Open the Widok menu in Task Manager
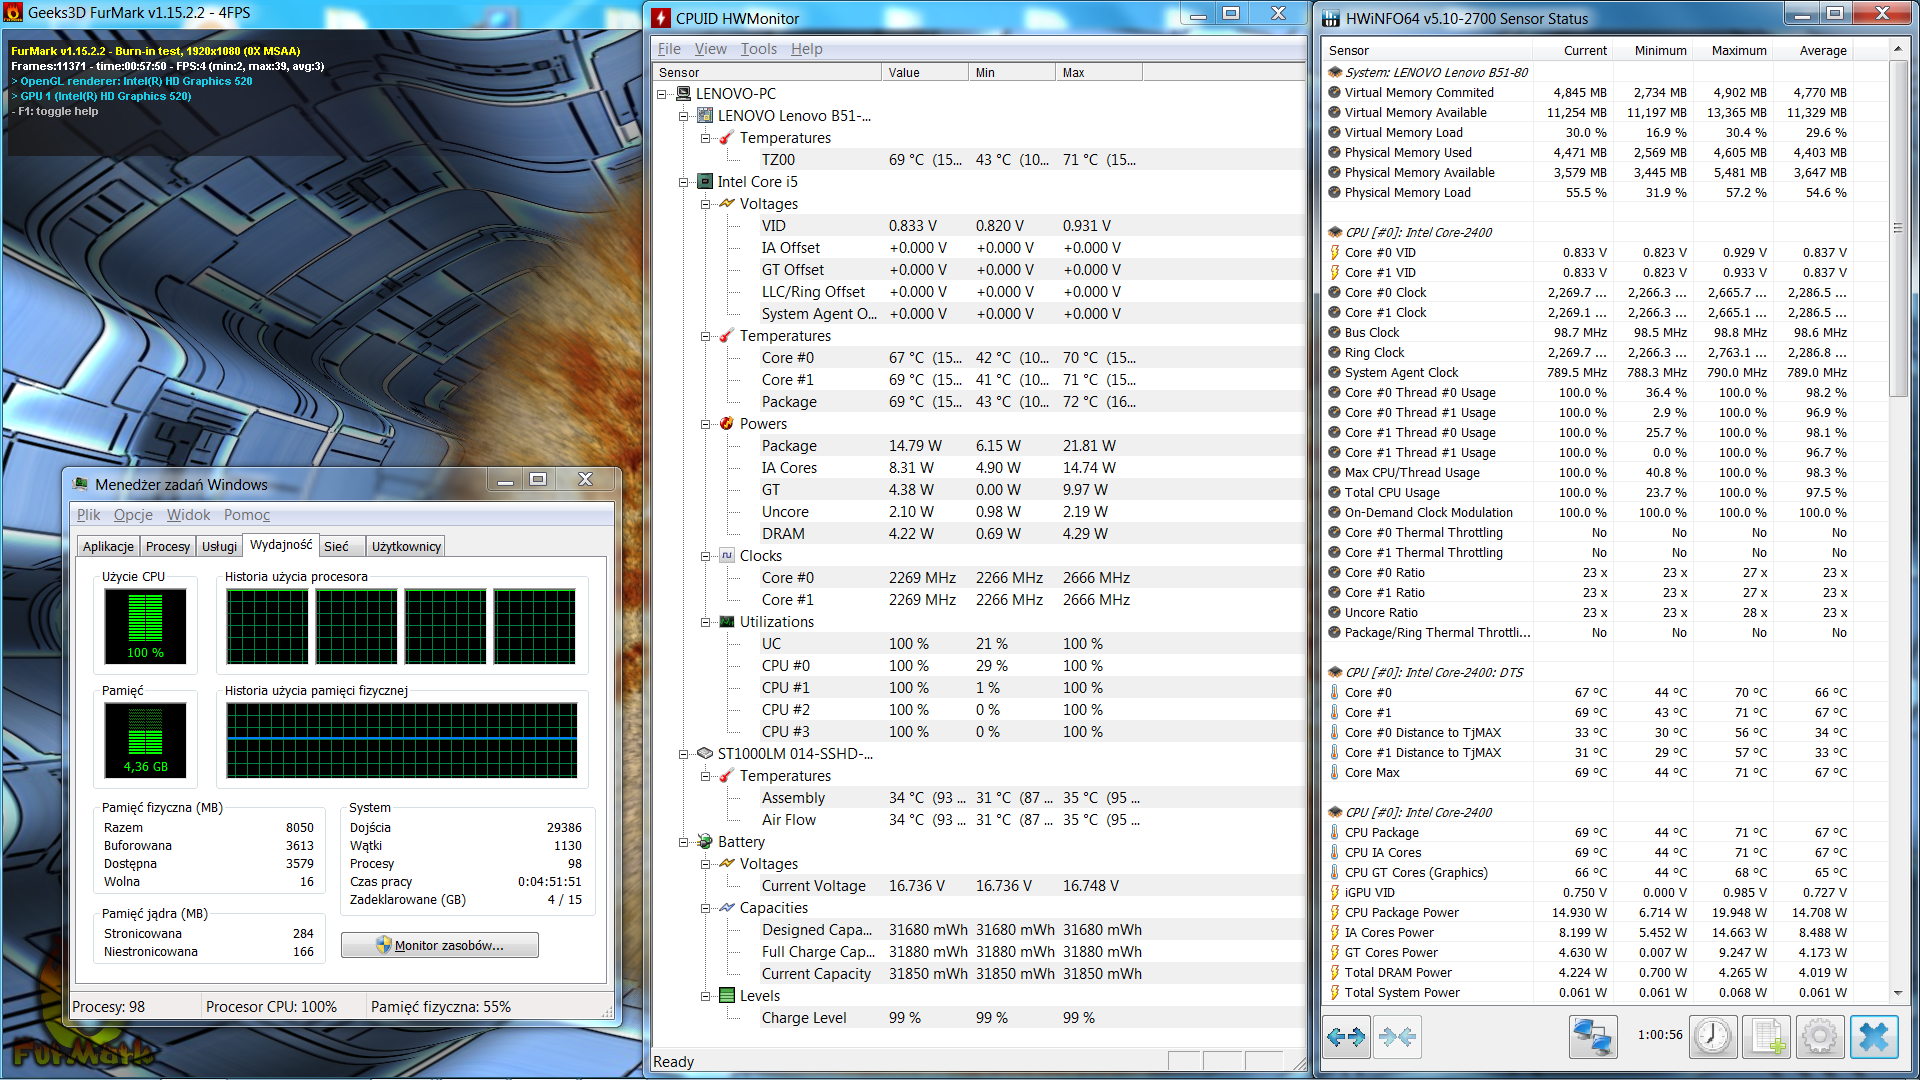This screenshot has width=1920, height=1080. click(188, 515)
